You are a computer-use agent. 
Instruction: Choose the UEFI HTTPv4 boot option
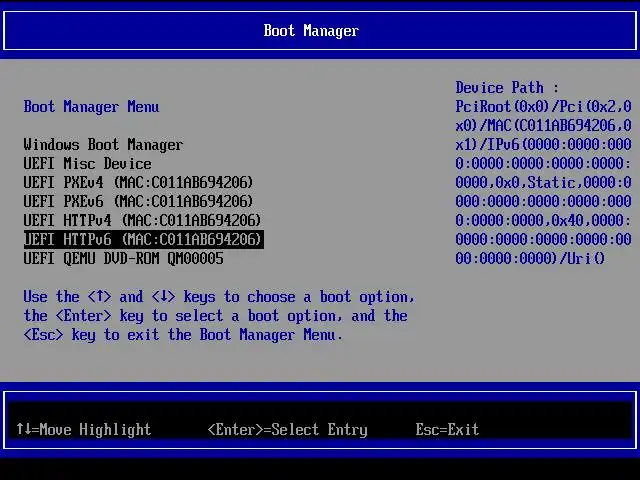(x=142, y=220)
